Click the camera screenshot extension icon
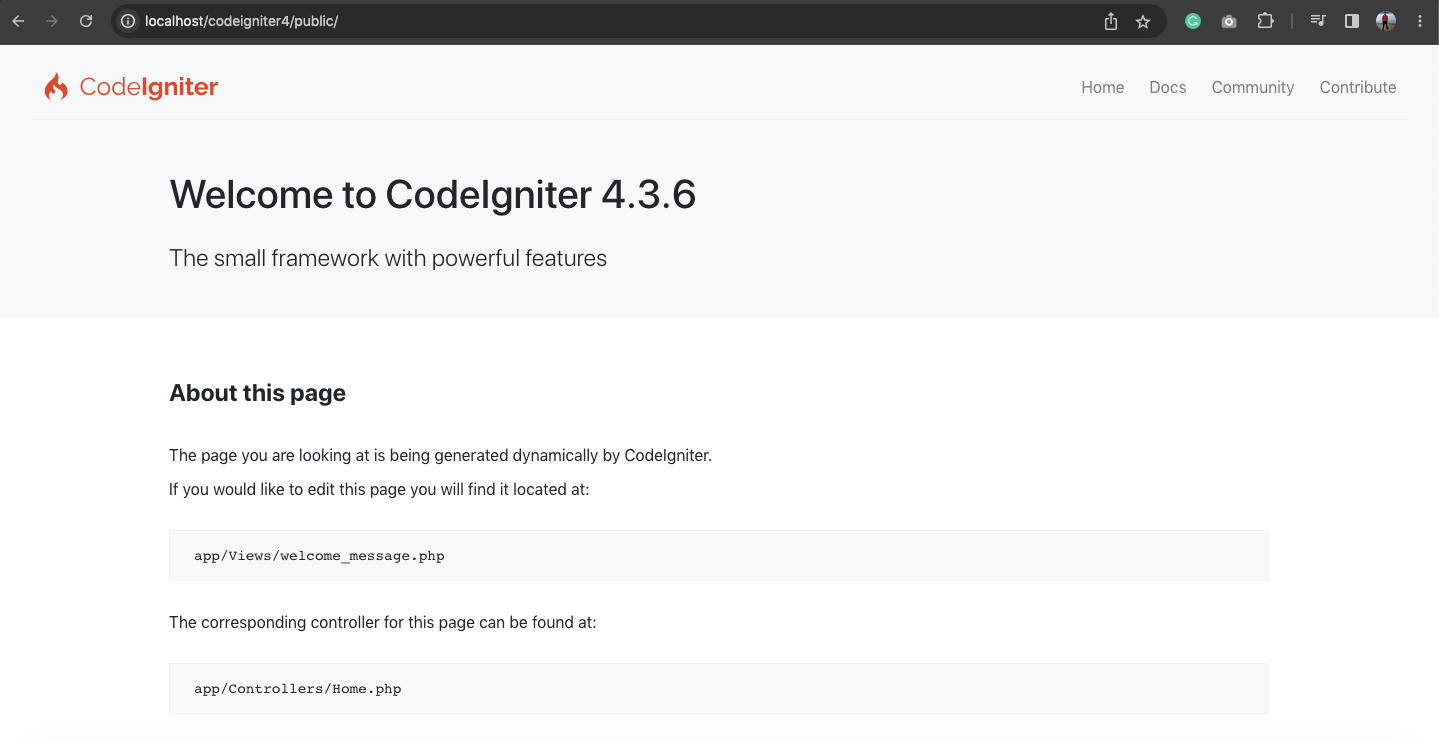Viewport: 1439px width, 741px height. tap(1229, 21)
